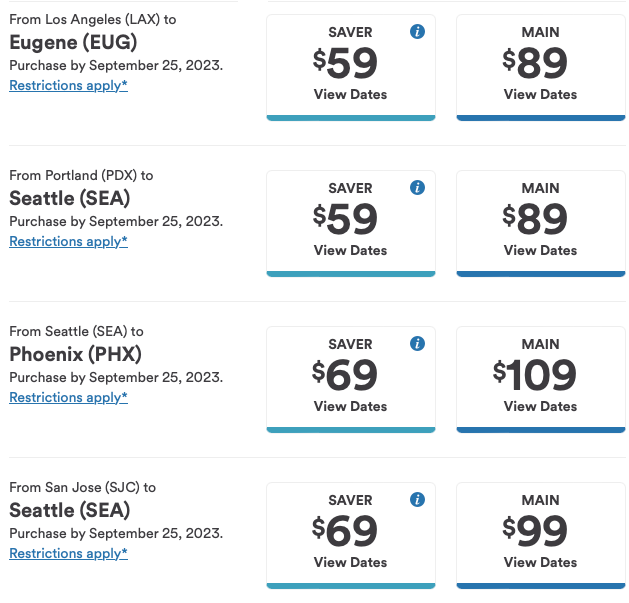View Dates for $69 Saver to Phoenix
The image size is (629, 603).
point(350,407)
